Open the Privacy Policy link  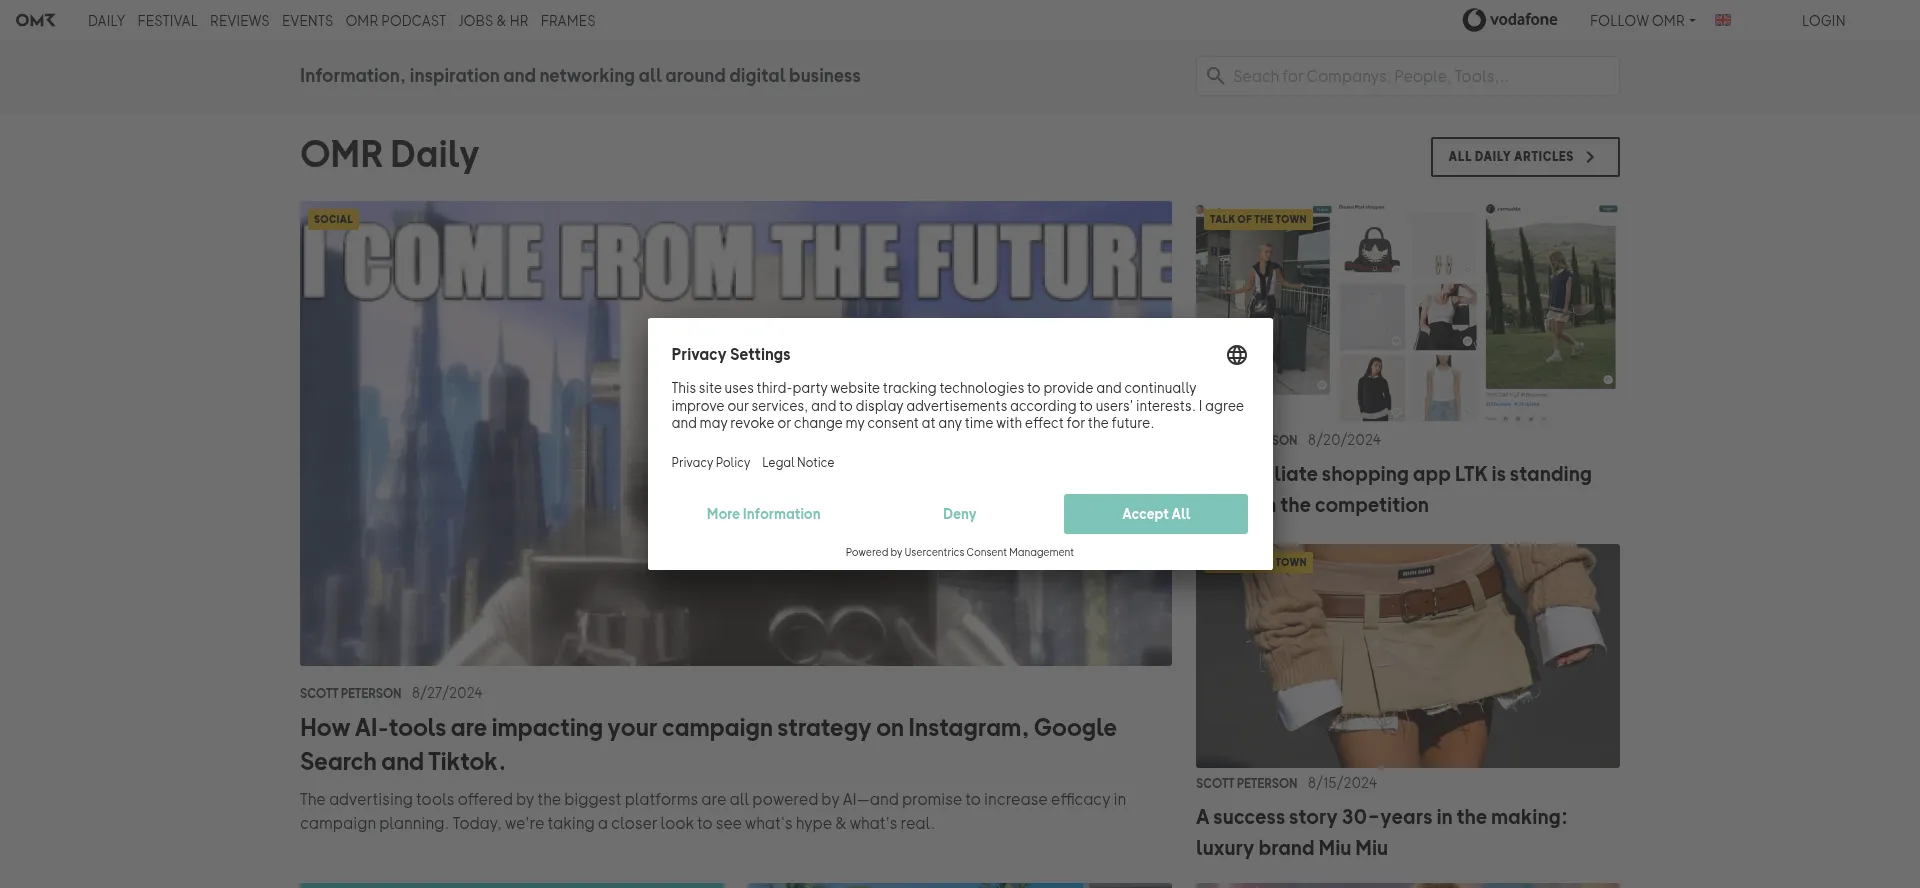click(x=710, y=463)
